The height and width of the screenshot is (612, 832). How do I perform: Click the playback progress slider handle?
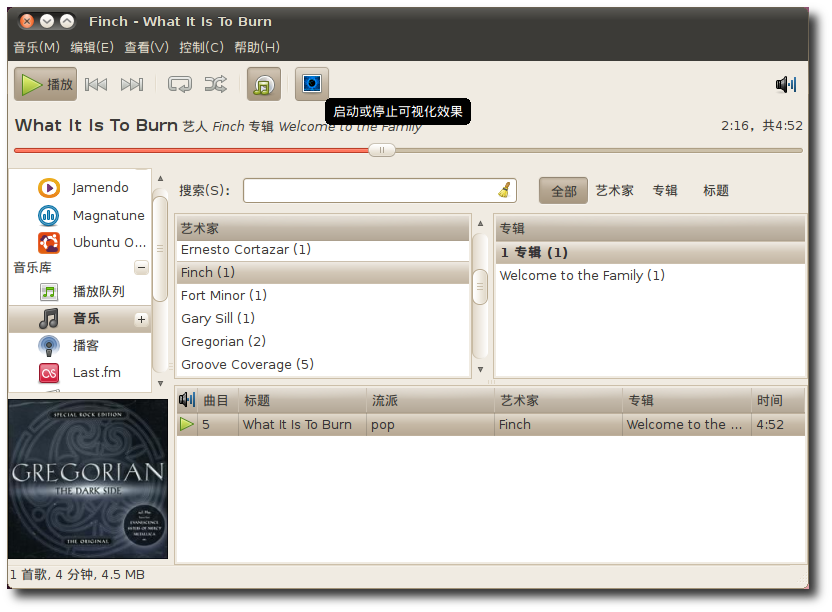(382, 150)
